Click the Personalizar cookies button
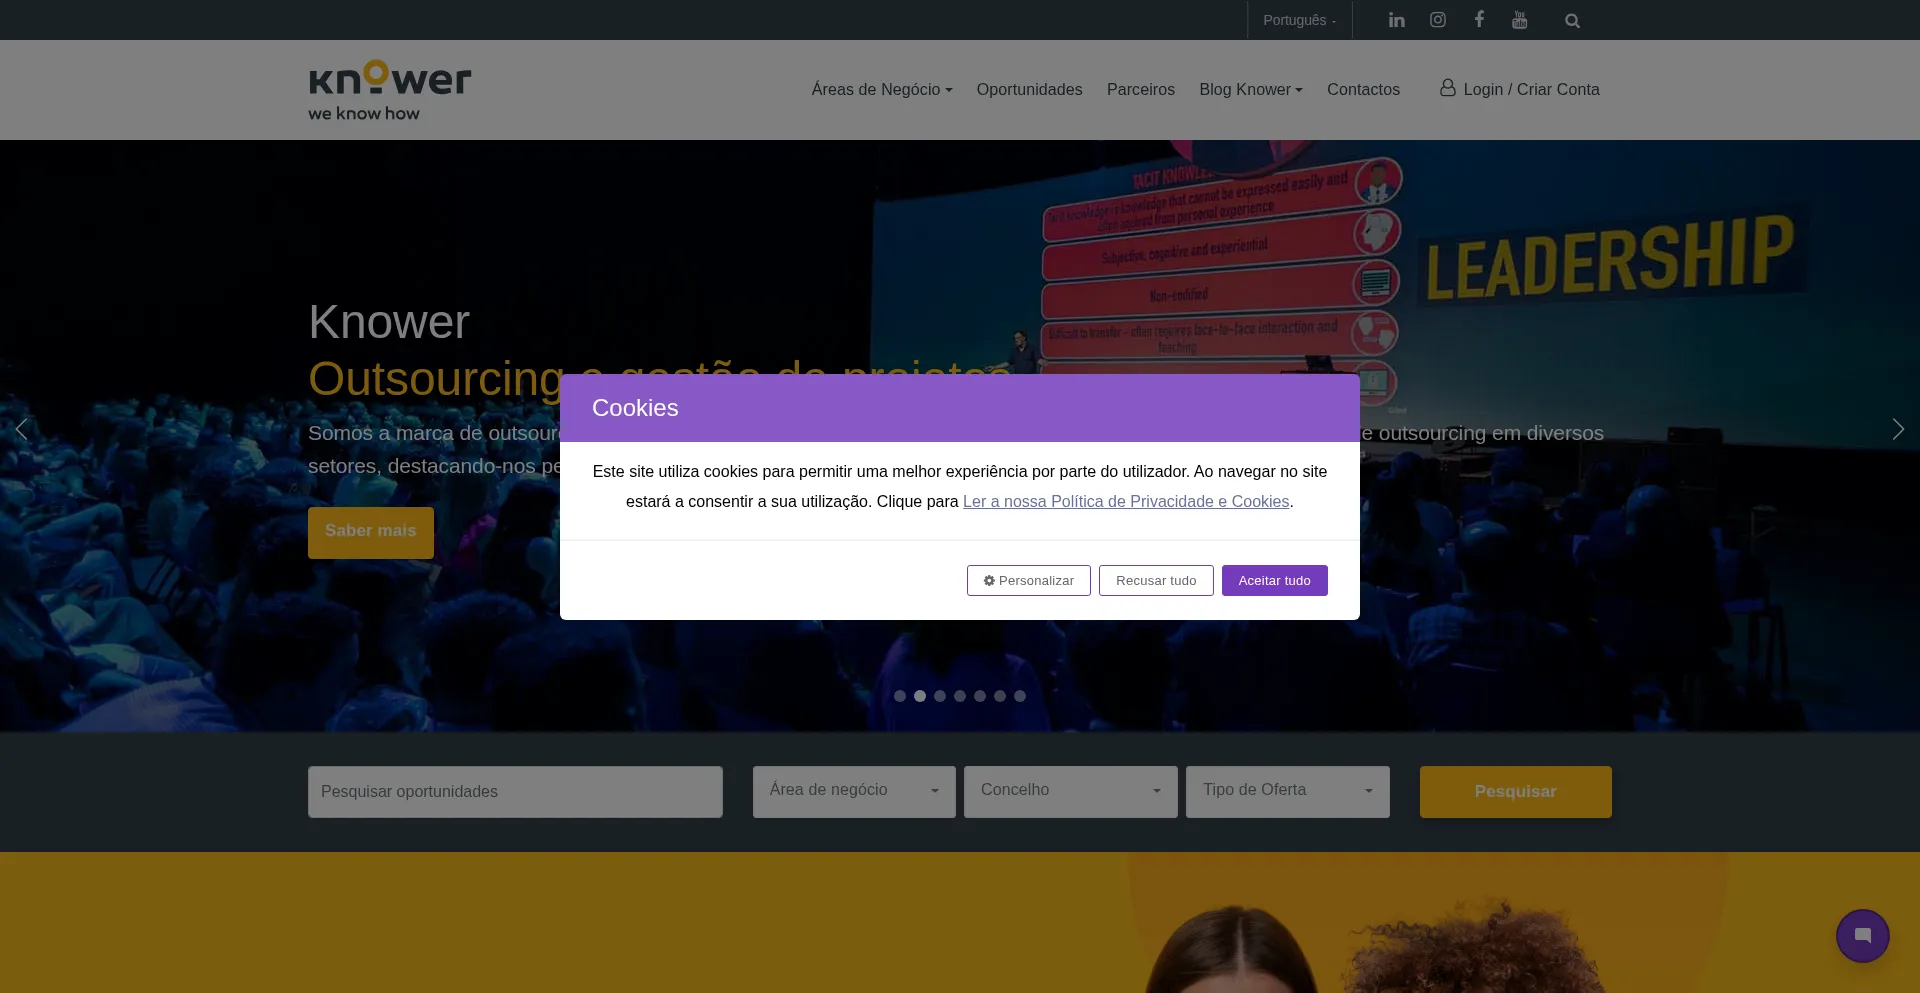 click(1029, 581)
